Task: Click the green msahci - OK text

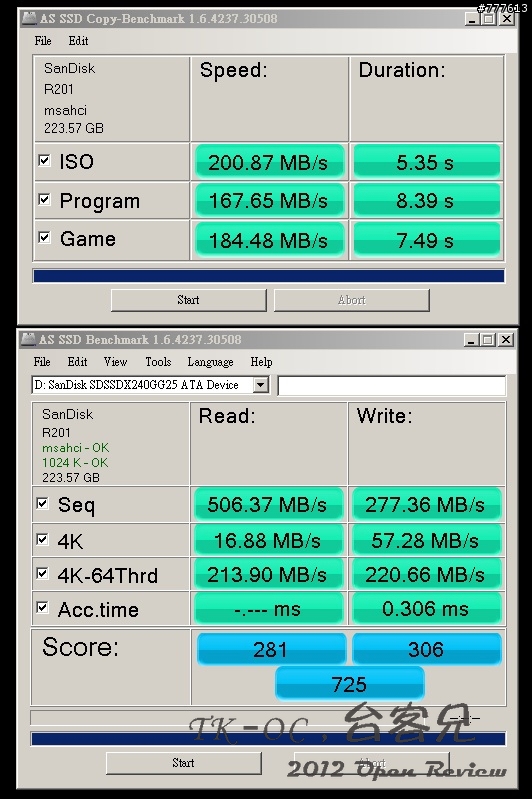Action: pos(75,447)
